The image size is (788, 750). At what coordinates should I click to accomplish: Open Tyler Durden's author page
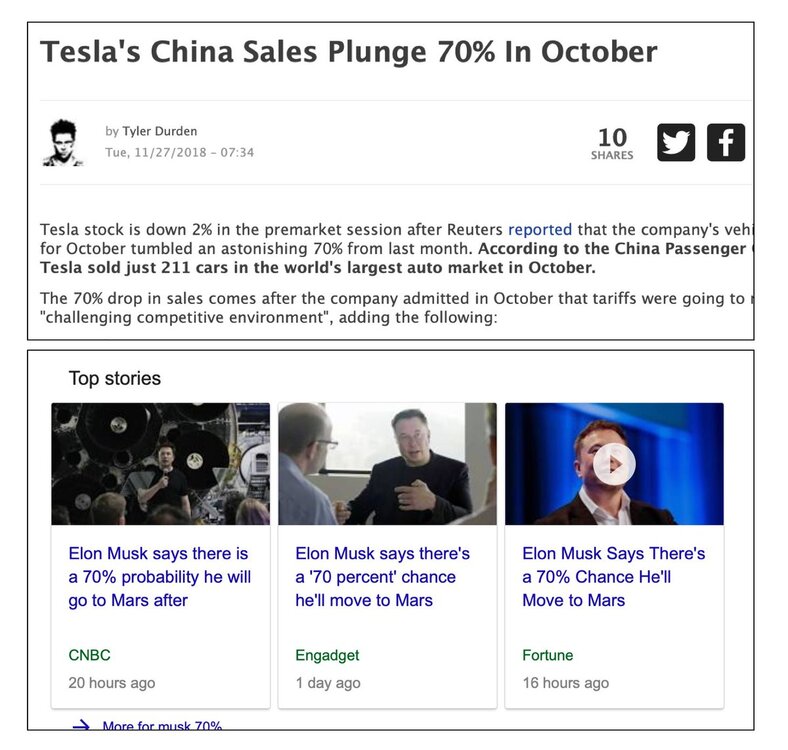coord(162,131)
